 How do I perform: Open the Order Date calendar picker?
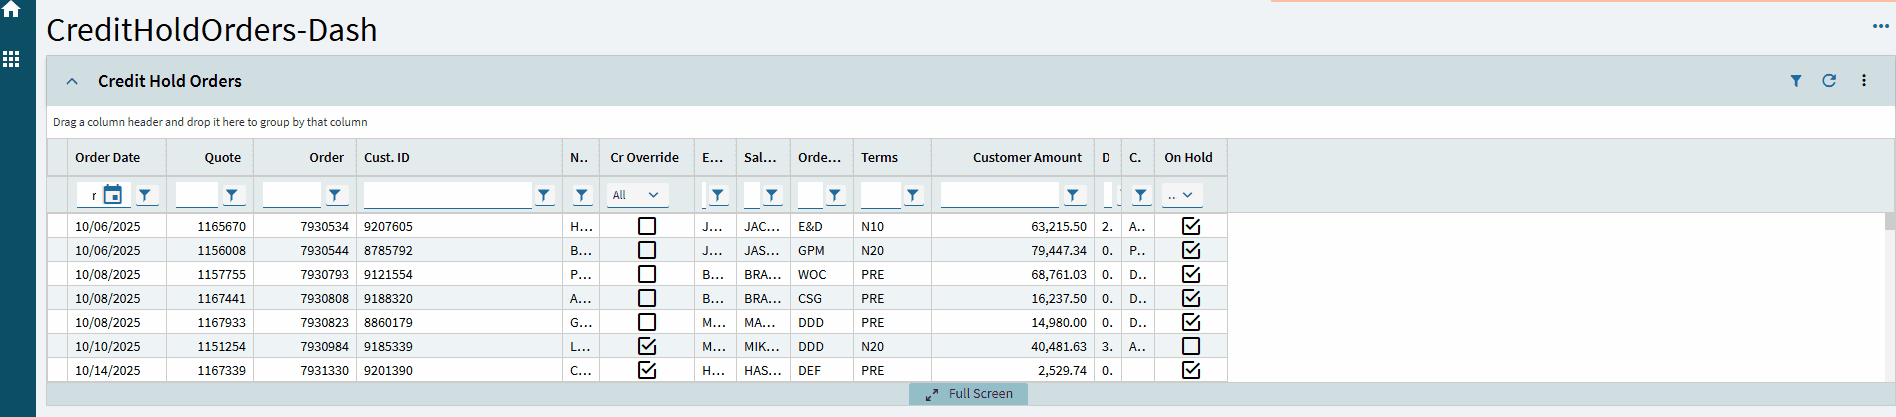(x=113, y=195)
